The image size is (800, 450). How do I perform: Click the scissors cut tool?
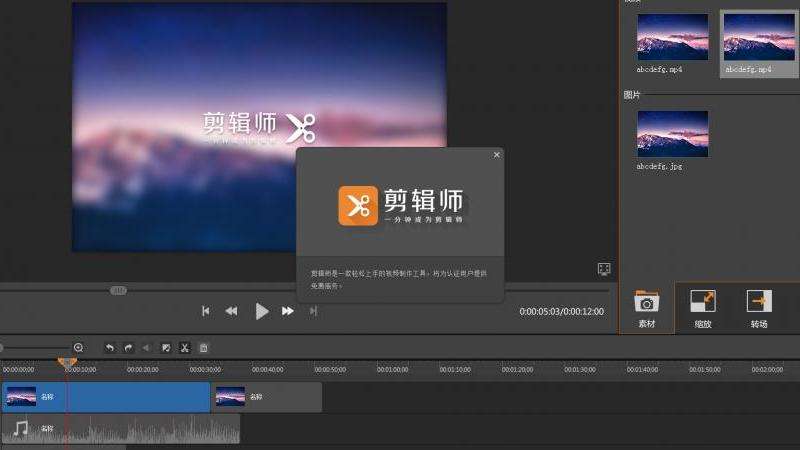tap(185, 348)
